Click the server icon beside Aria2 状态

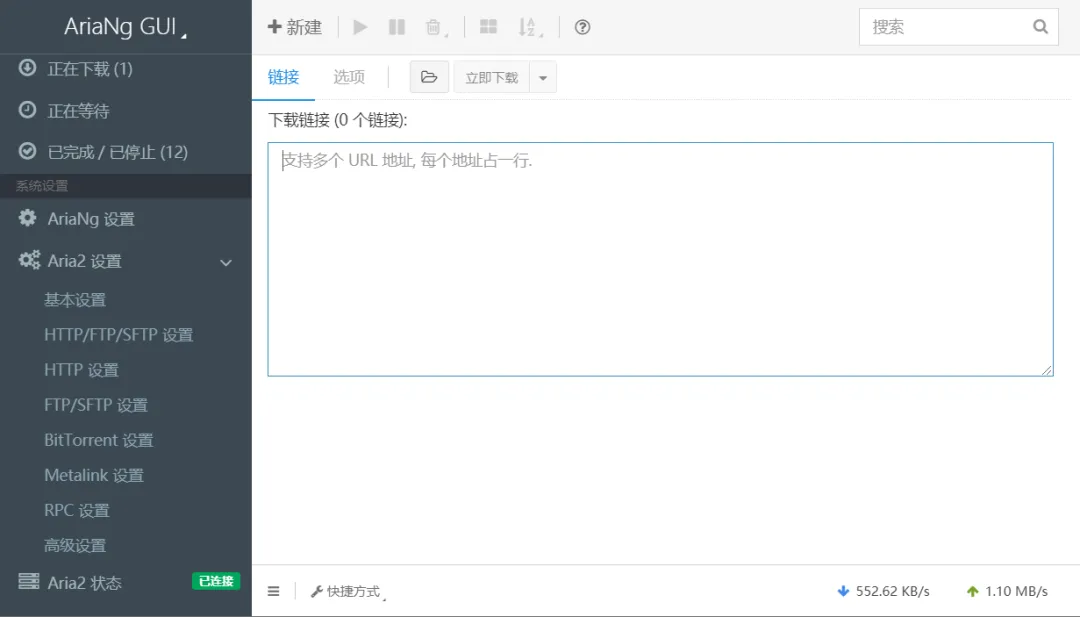28,581
